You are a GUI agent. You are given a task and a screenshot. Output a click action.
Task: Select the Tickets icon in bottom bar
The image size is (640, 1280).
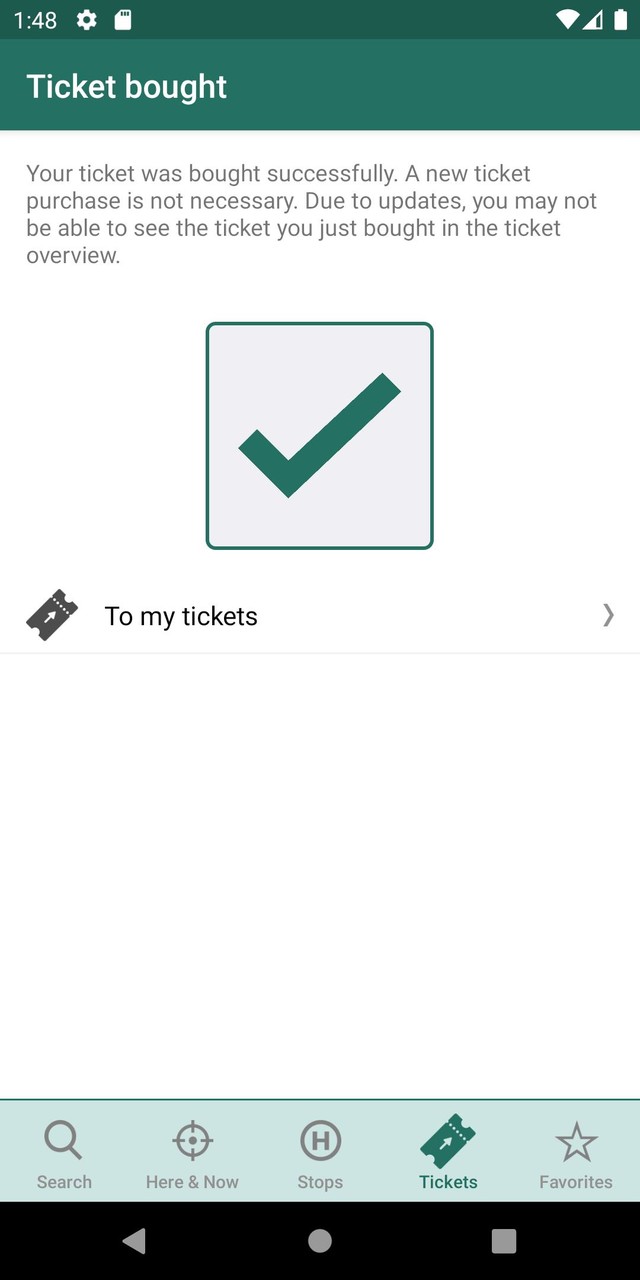447,1139
